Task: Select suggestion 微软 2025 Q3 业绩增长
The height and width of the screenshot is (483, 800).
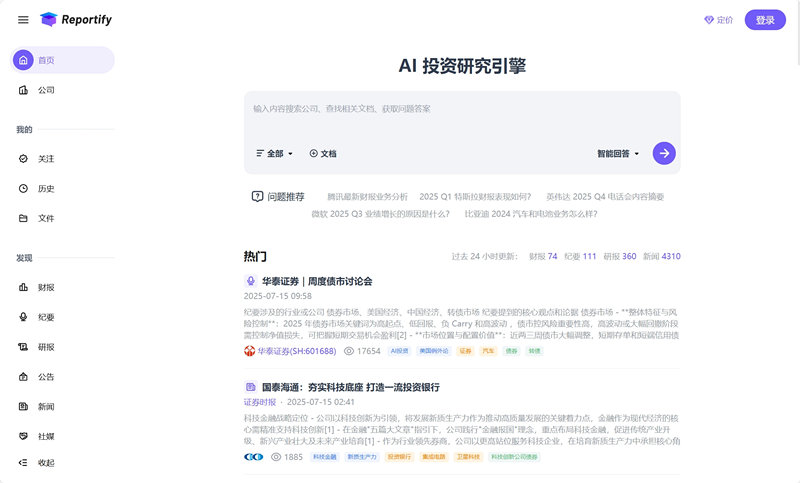Action: pos(381,214)
